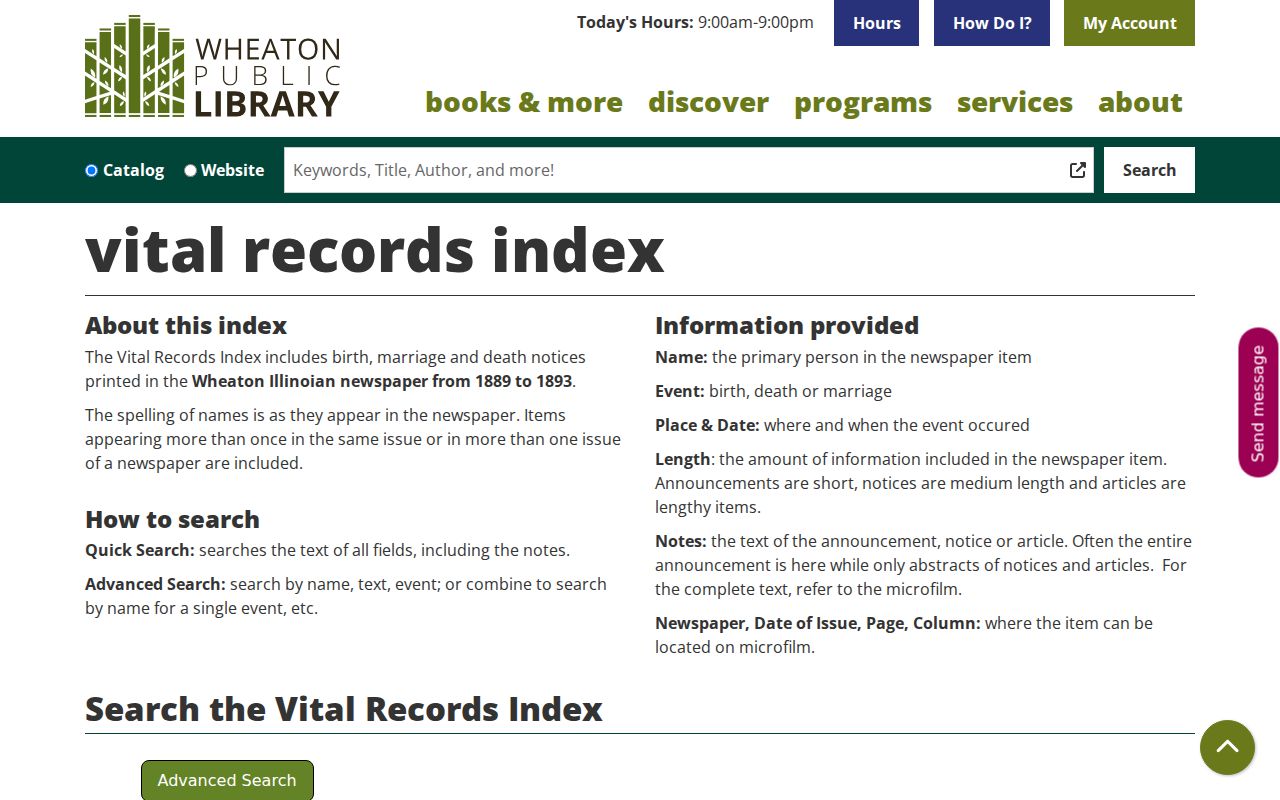Click the 'Event:' label under Information provided
This screenshot has width=1280, height=800.
click(x=680, y=391)
